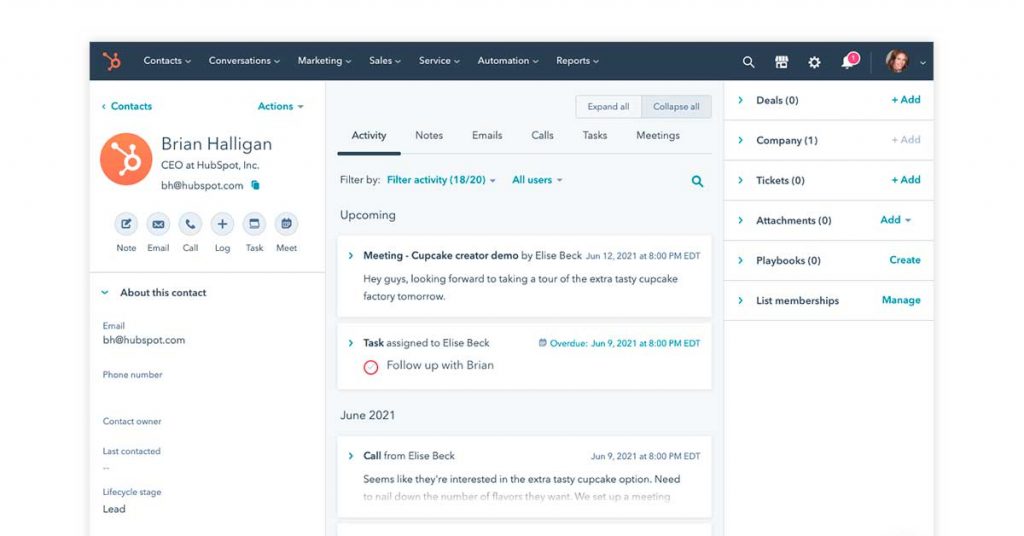View notifications via the bell icon
The width and height of the screenshot is (1024, 536).
coord(848,62)
